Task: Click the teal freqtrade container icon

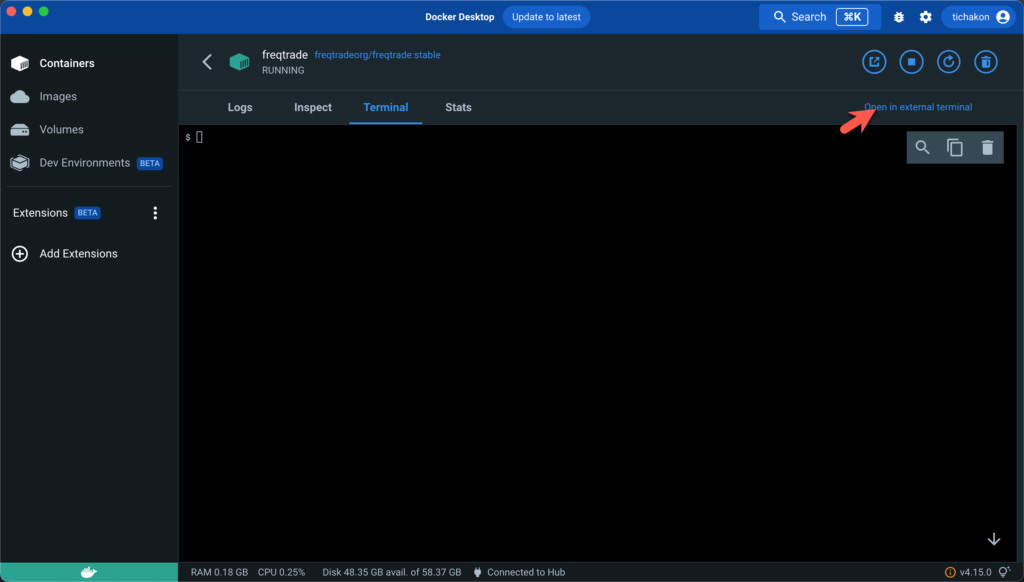Action: pos(240,62)
